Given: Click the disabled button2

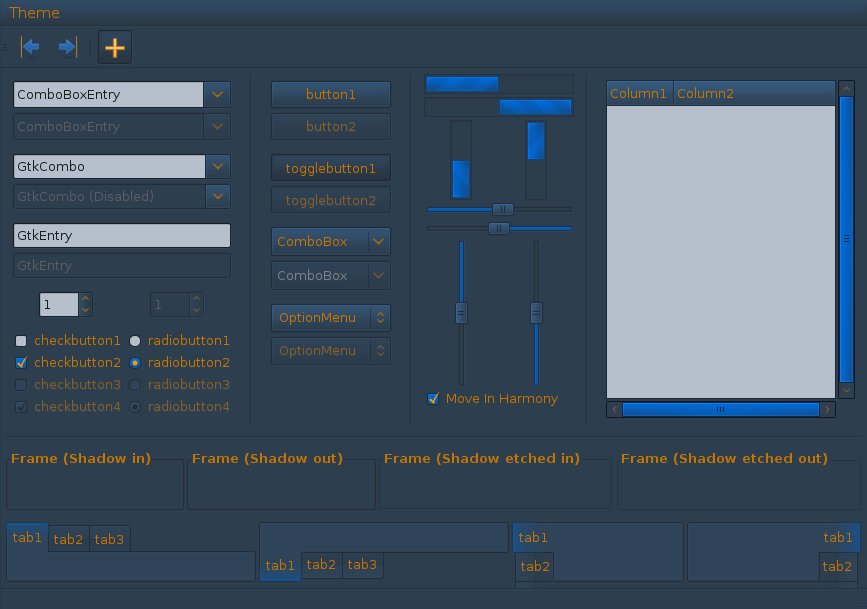Looking at the screenshot, I should (331, 127).
